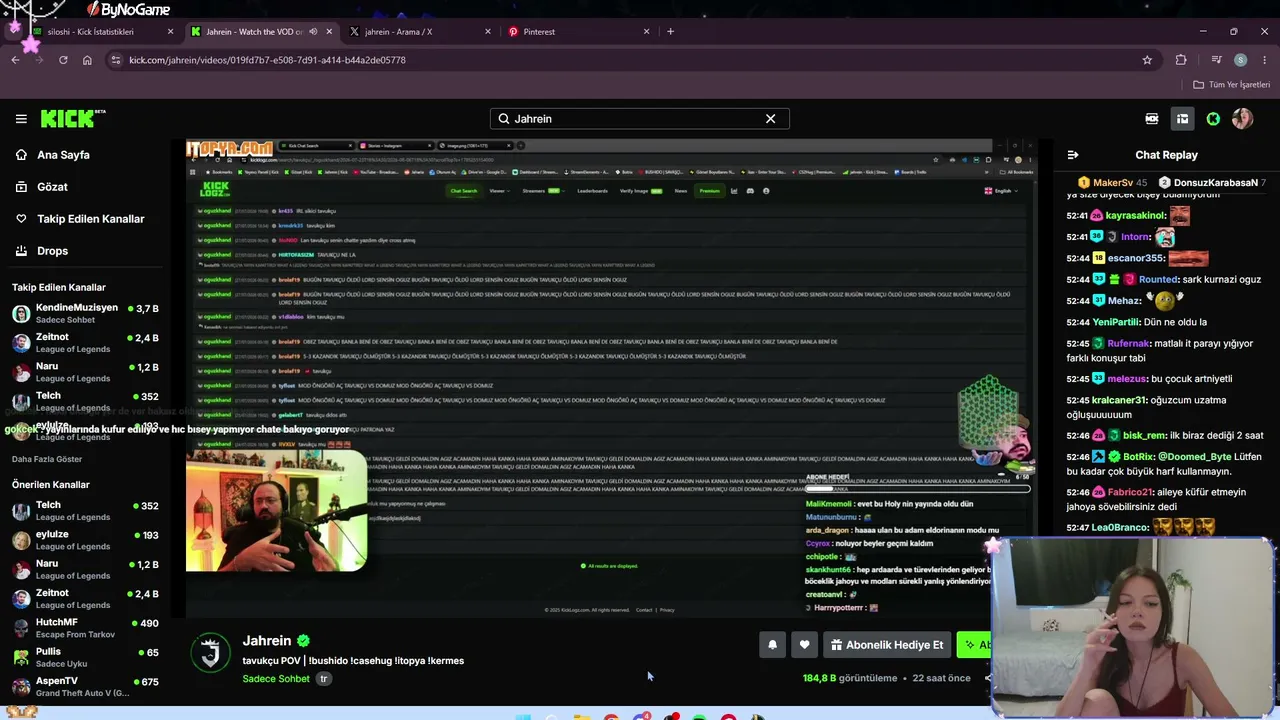The width and height of the screenshot is (1280, 720).
Task: Open Pullis recommended channel
Action: (x=85, y=657)
